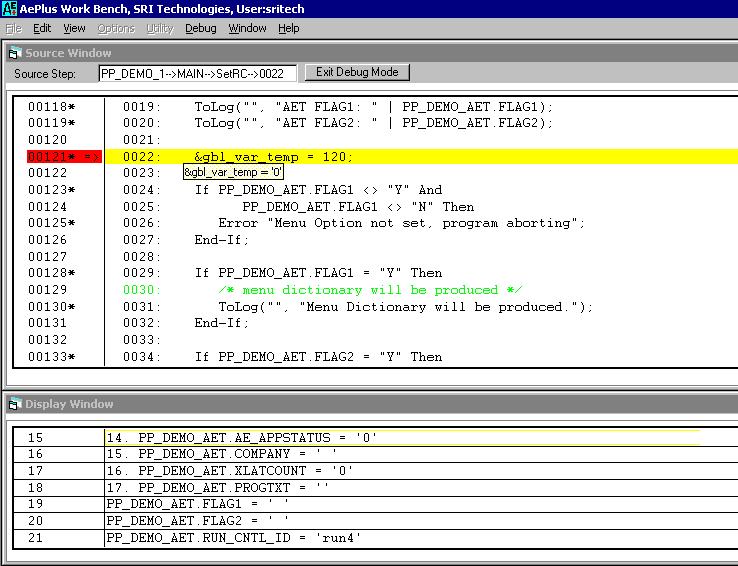Screen dimensions: 738x566
Task: Click line number 00128* in the gutter
Action: tap(51, 273)
